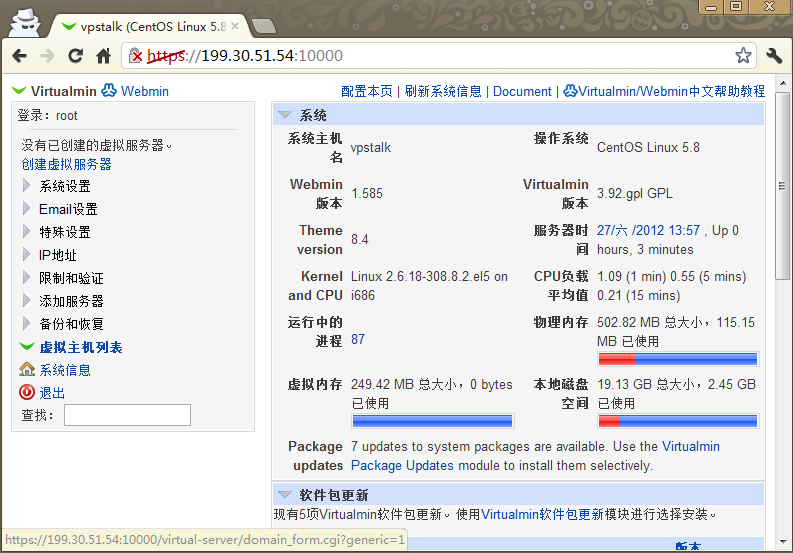The height and width of the screenshot is (553, 793).
Task: Bookmark this page with the star icon
Action: click(743, 55)
